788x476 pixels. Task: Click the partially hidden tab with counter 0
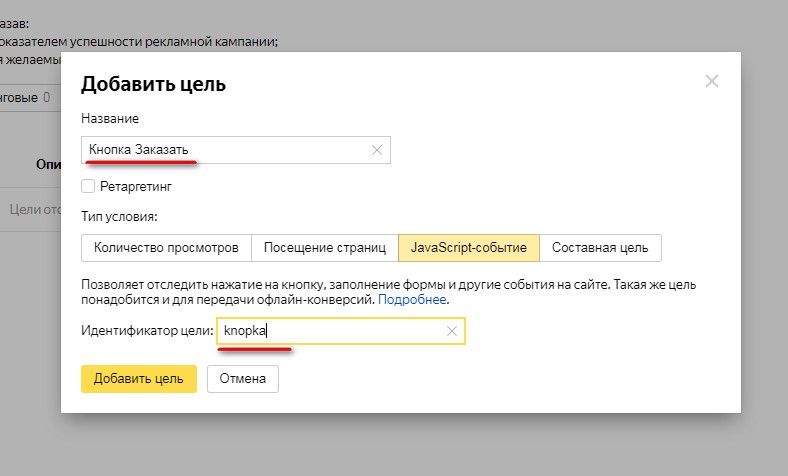(x=28, y=98)
